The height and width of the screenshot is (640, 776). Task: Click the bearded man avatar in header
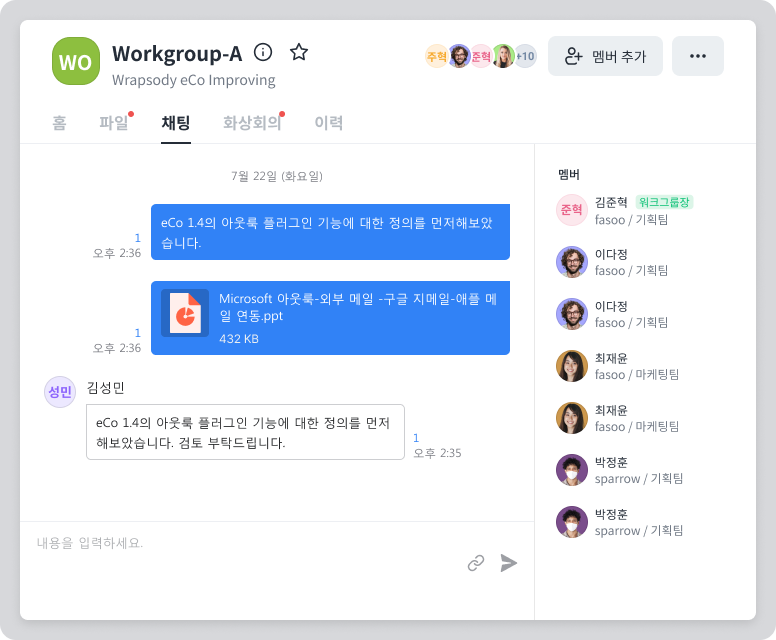click(x=459, y=56)
